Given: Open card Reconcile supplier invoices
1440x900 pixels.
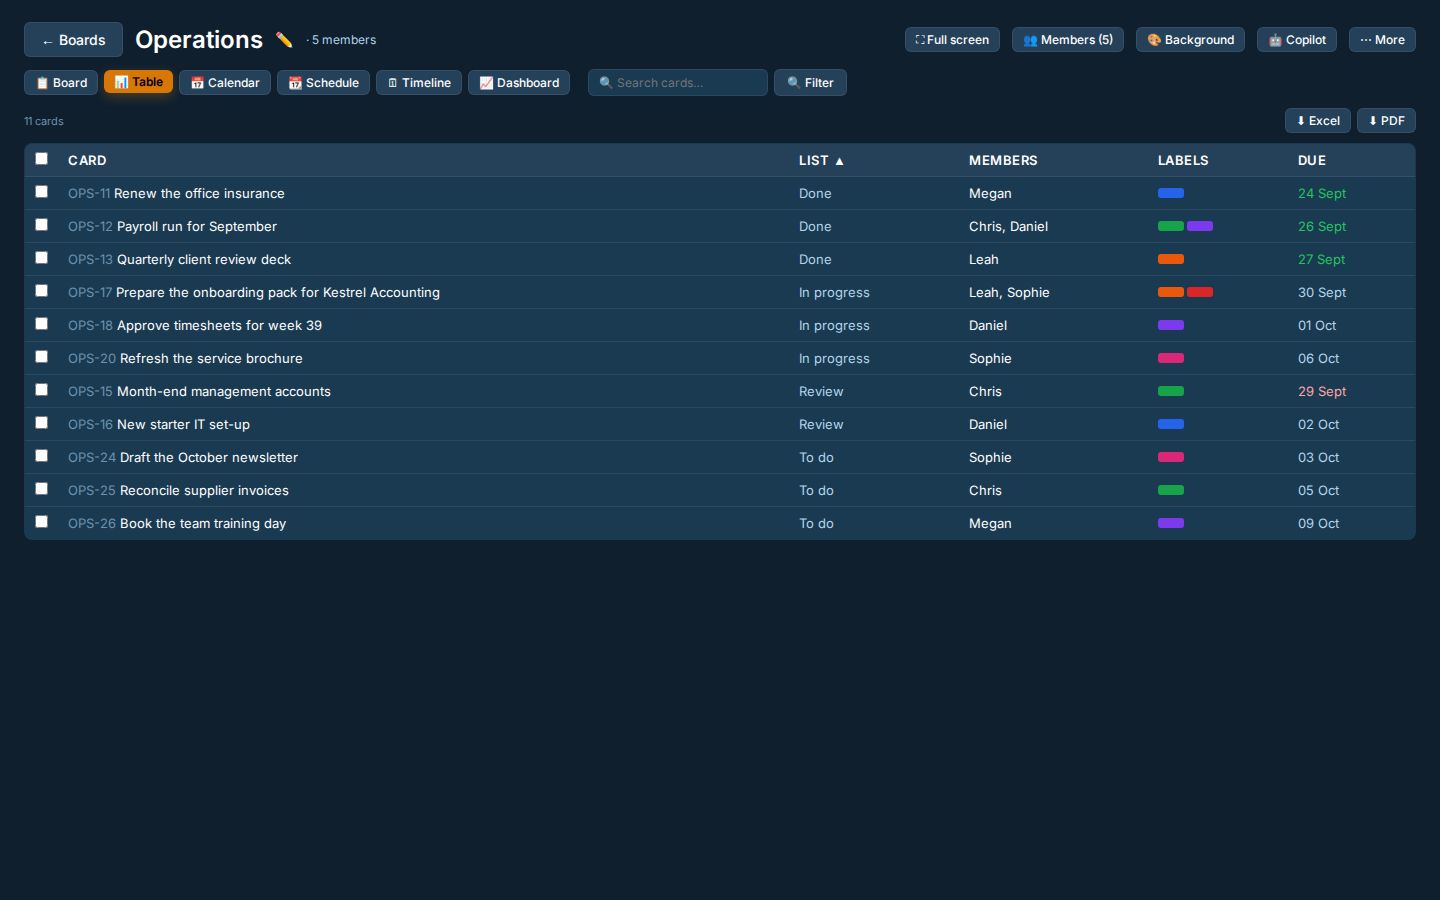Looking at the screenshot, I should [204, 490].
